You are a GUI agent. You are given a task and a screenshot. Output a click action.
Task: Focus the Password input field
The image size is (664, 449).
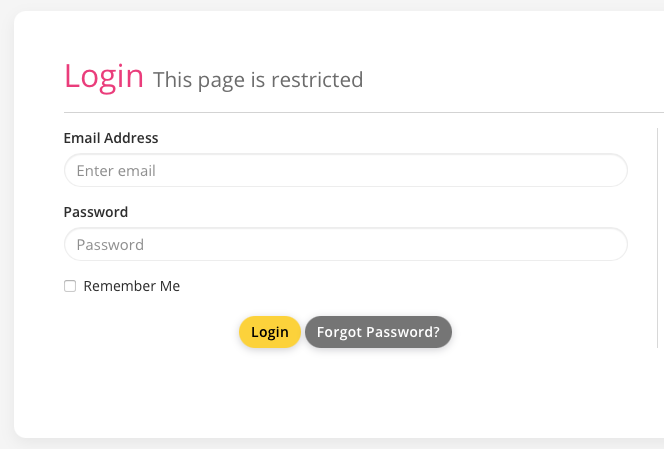point(345,244)
